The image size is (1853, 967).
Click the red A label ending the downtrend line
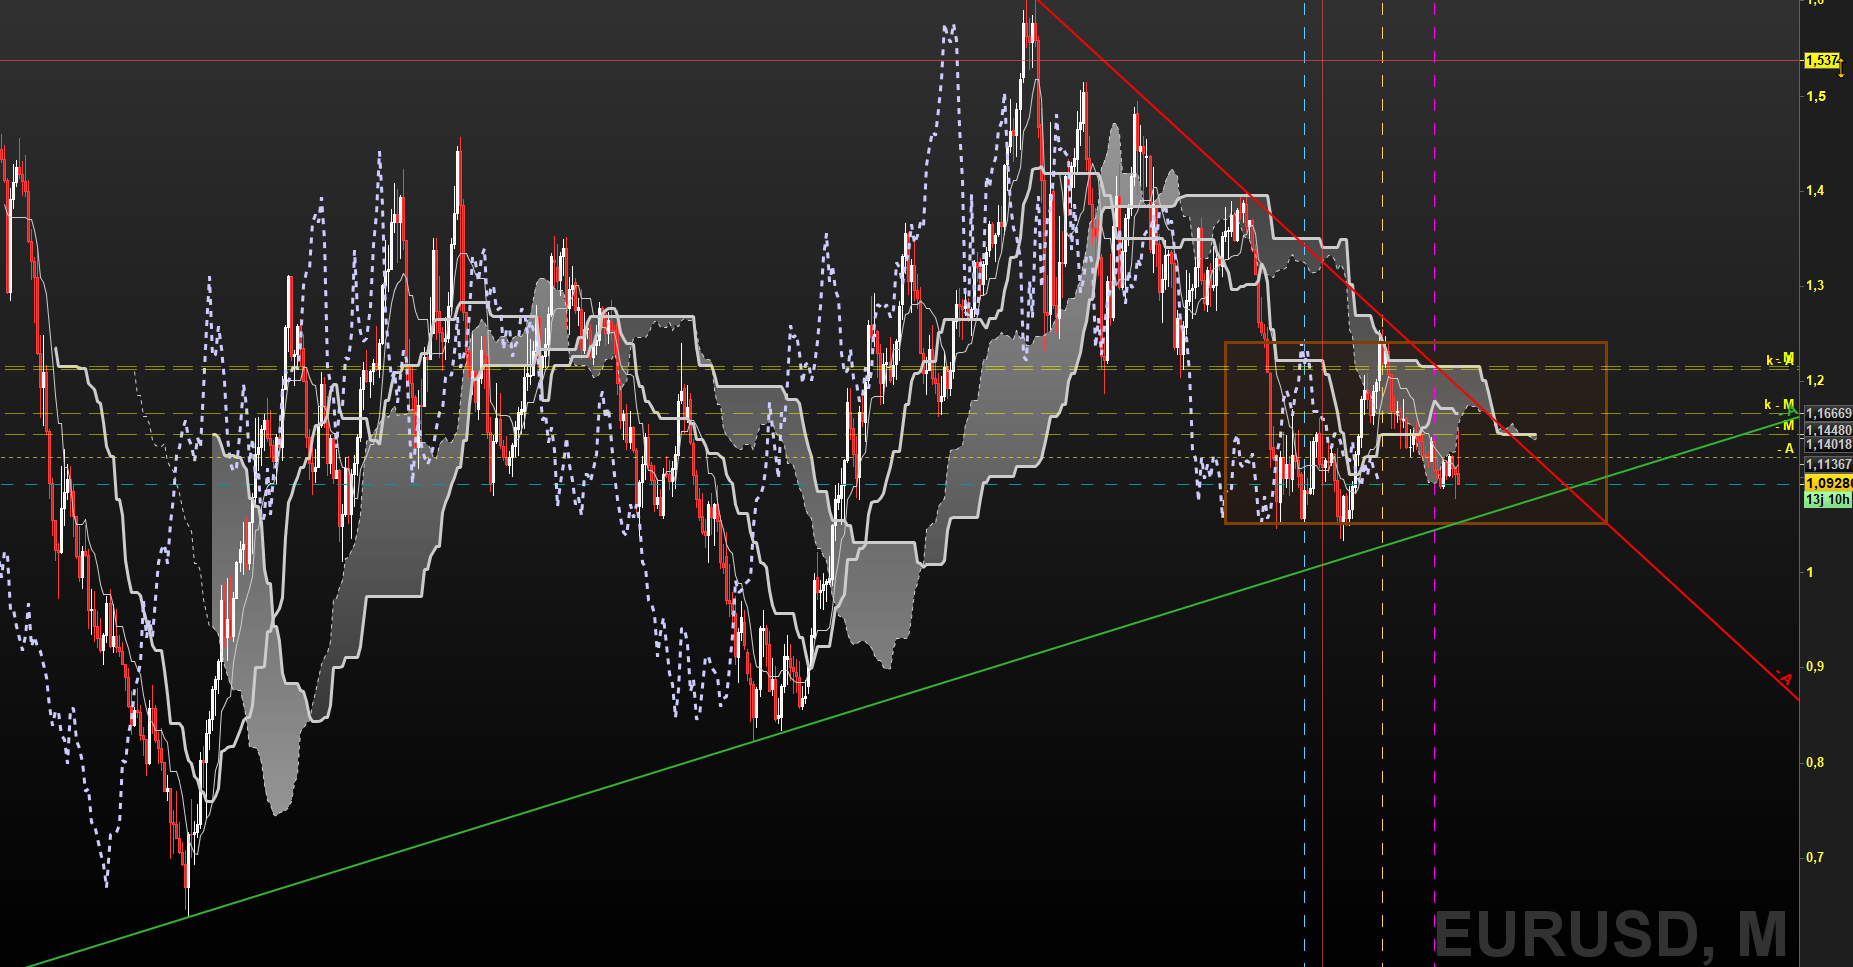[x=1785, y=678]
